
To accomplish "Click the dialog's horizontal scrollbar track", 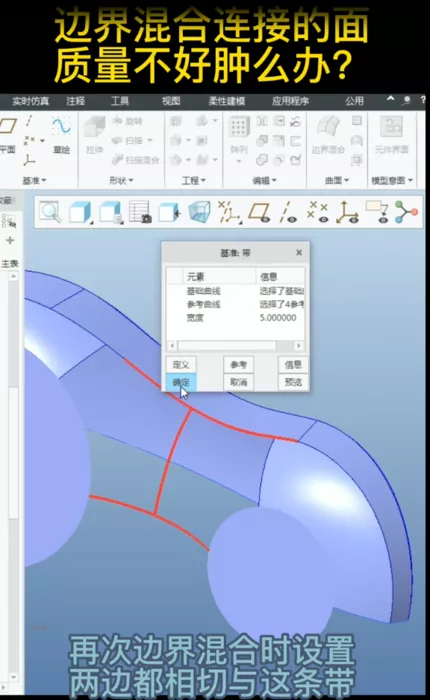I will pos(226,346).
